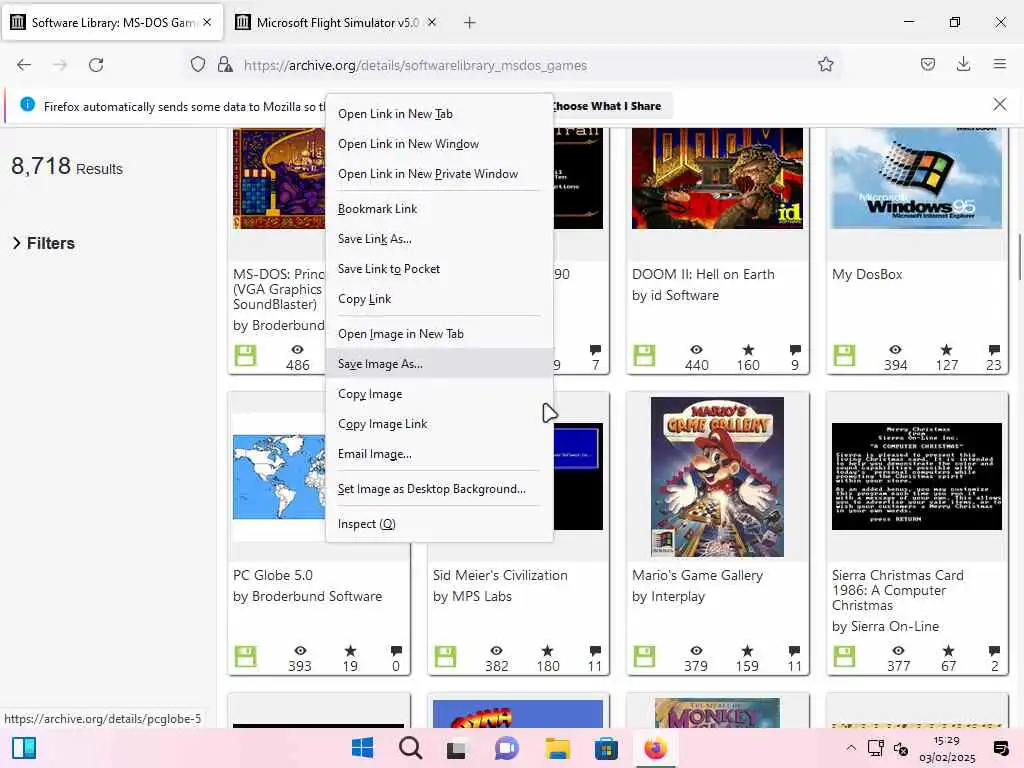Switch to Software Library: MS-DOS Games tab

(112, 22)
